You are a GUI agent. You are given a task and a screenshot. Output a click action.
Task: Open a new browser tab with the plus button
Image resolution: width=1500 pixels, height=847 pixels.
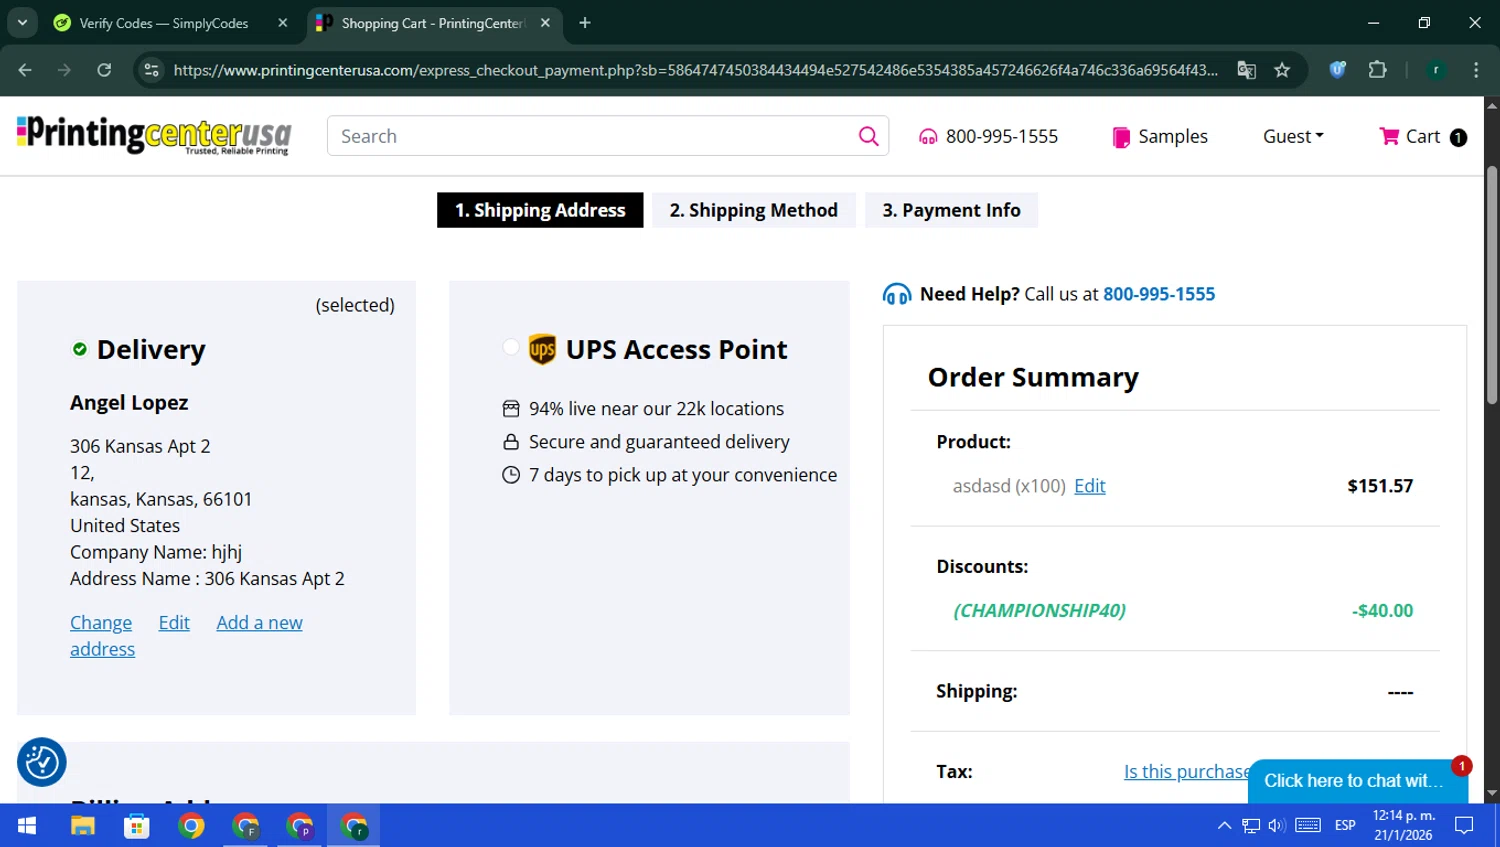(x=585, y=23)
